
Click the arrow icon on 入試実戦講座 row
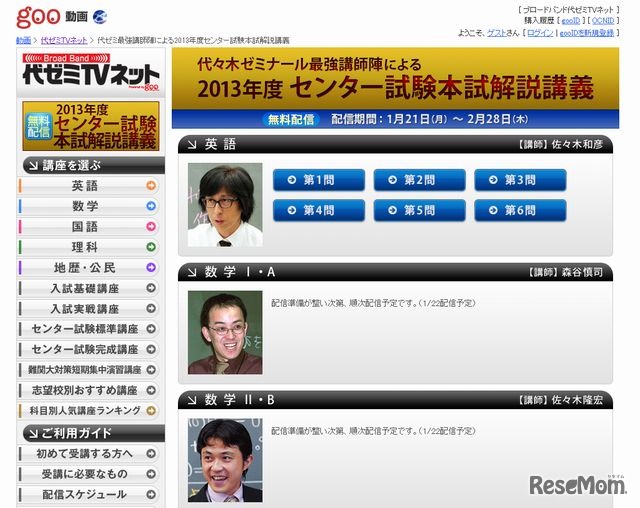click(x=151, y=308)
